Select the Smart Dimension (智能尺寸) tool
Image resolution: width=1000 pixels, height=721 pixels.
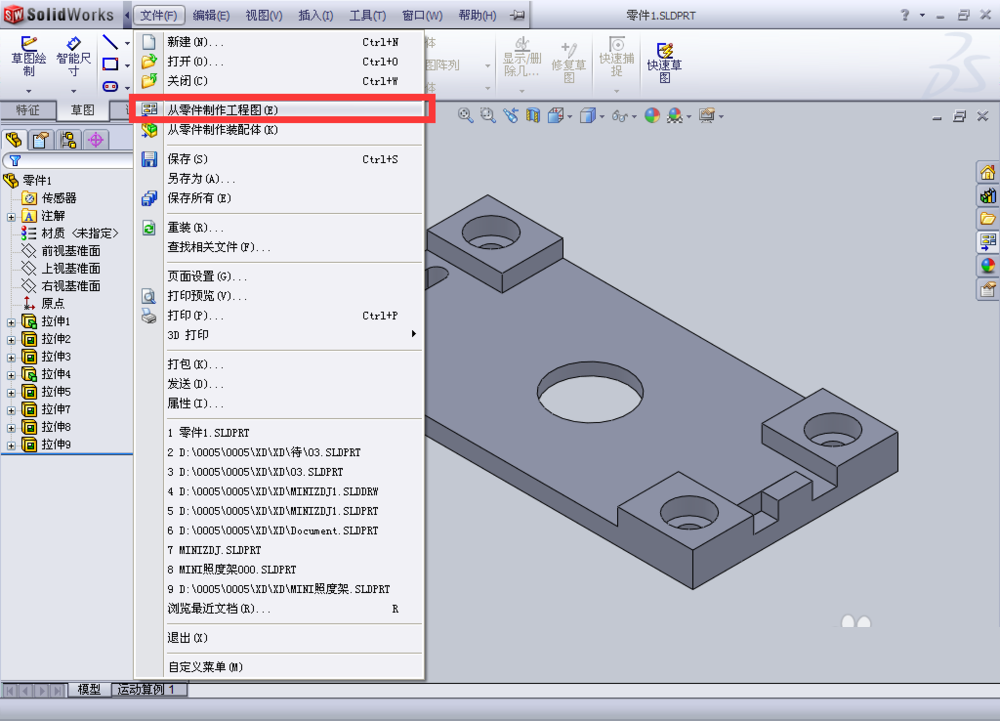(x=73, y=56)
